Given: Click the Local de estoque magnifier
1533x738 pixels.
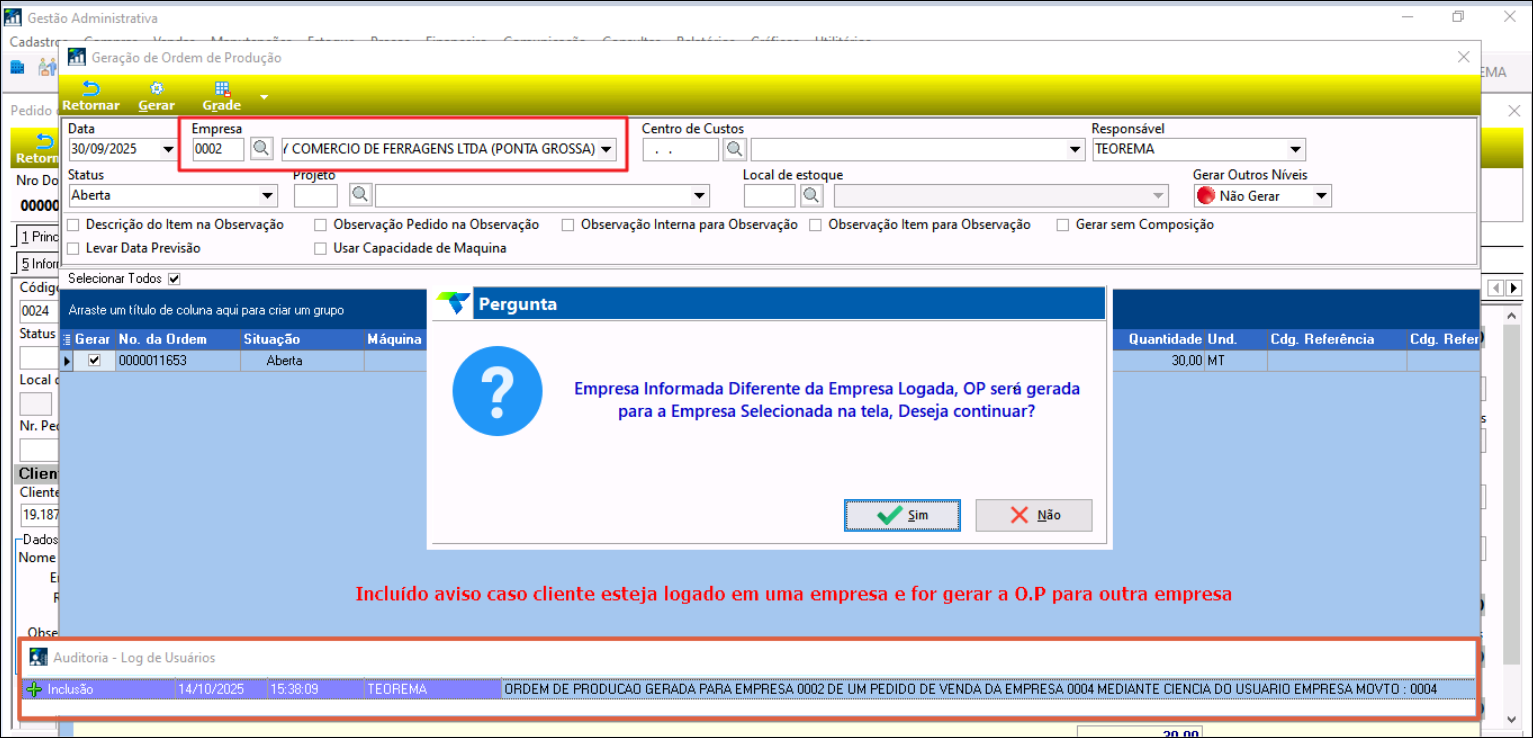Looking at the screenshot, I should (811, 195).
